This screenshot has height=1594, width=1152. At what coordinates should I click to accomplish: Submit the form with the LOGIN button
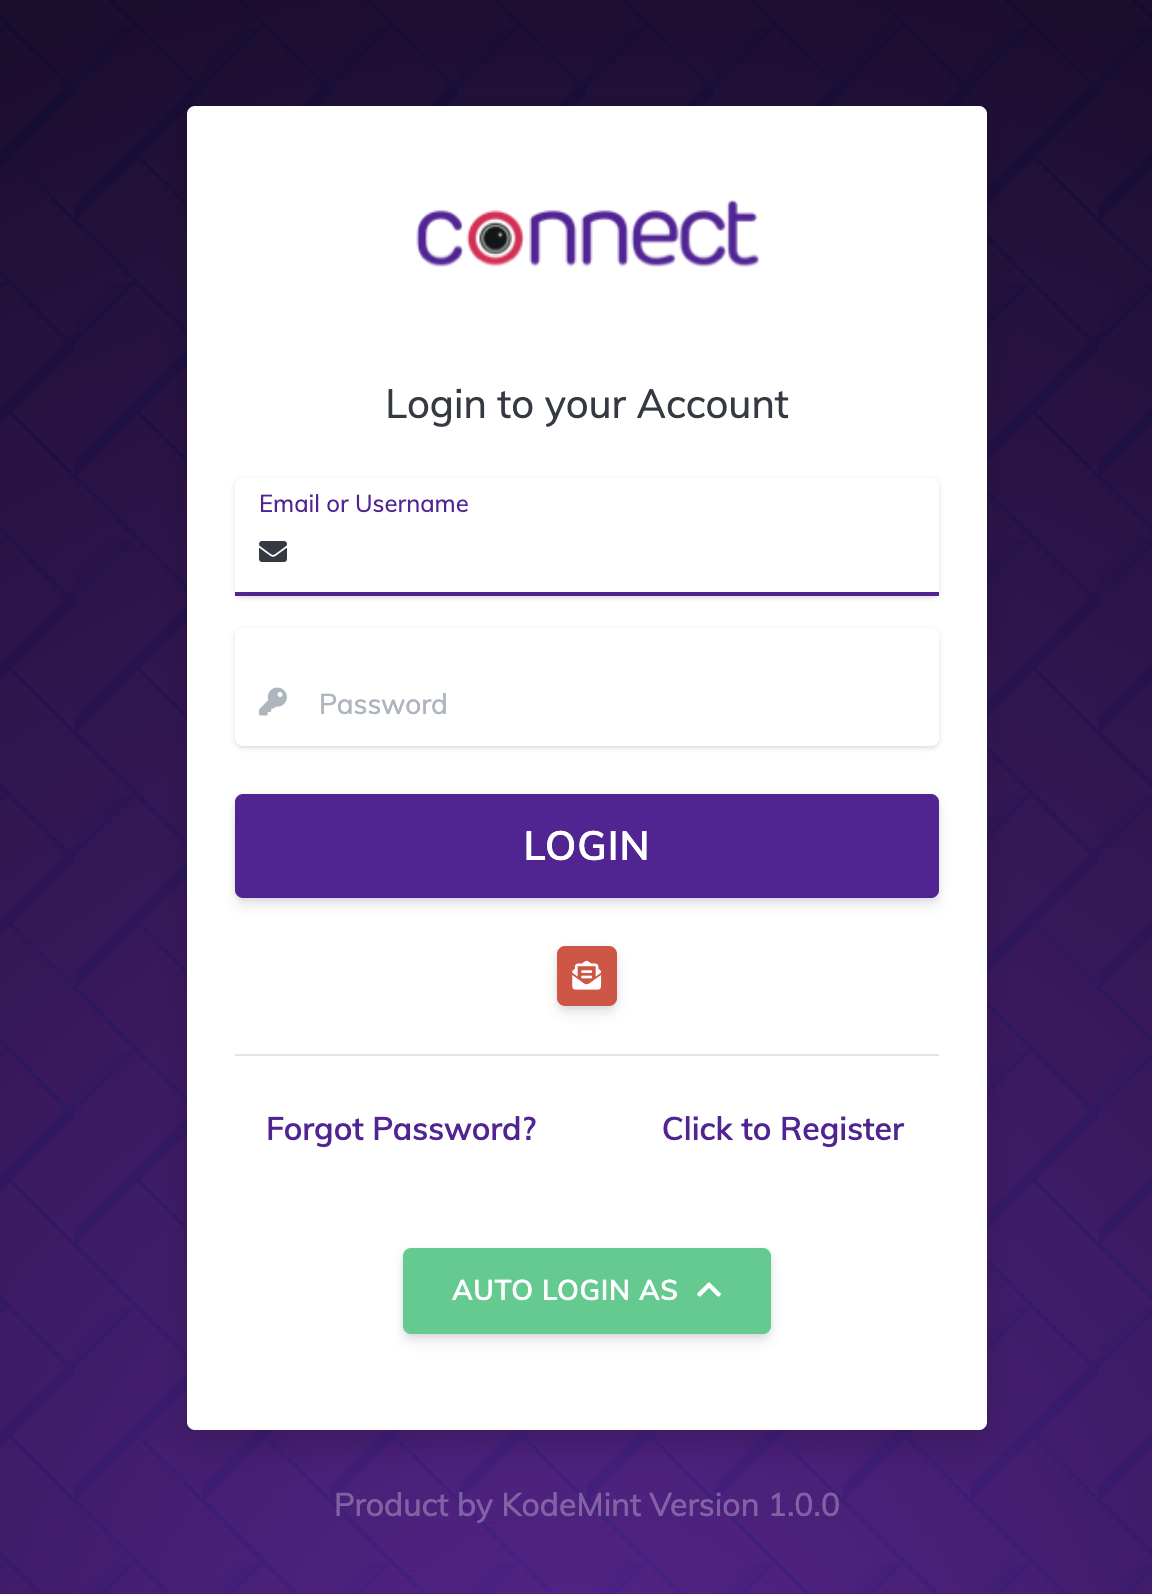(x=587, y=846)
